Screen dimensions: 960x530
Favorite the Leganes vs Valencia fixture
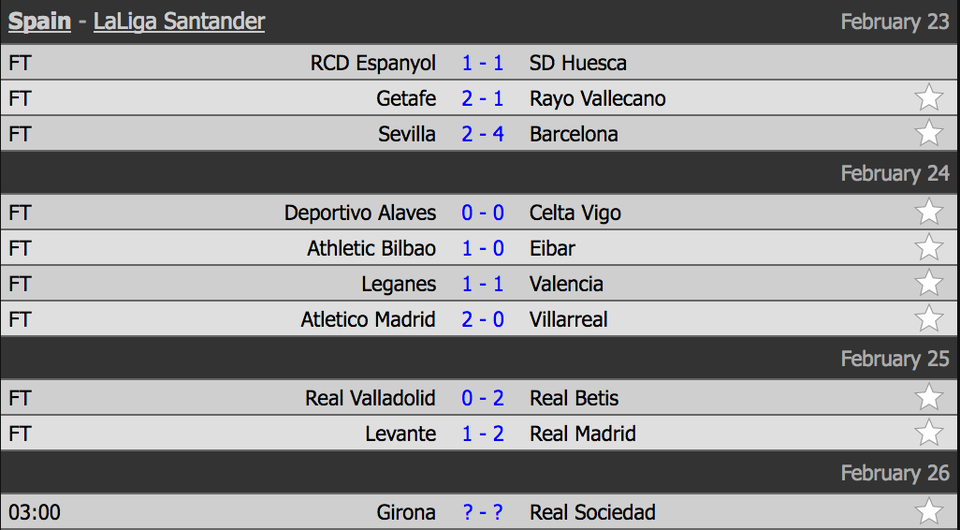[x=928, y=283]
